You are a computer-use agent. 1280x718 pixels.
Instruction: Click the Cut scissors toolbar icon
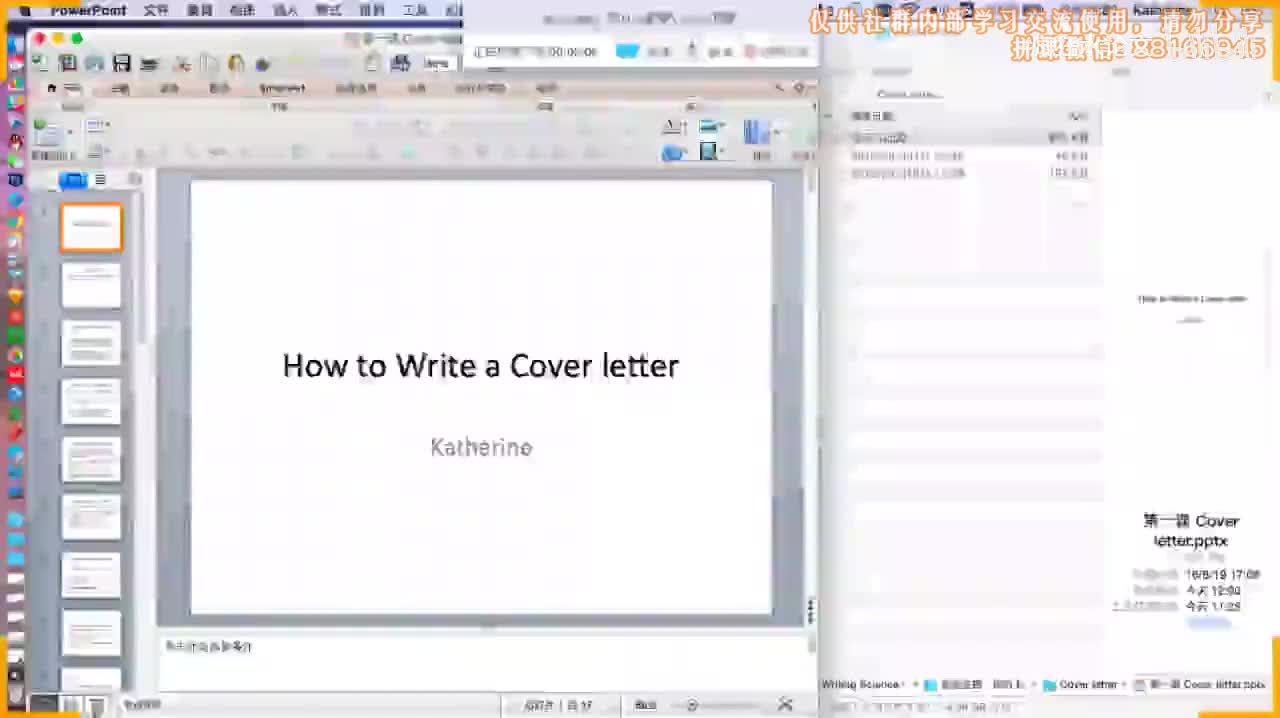[x=182, y=63]
